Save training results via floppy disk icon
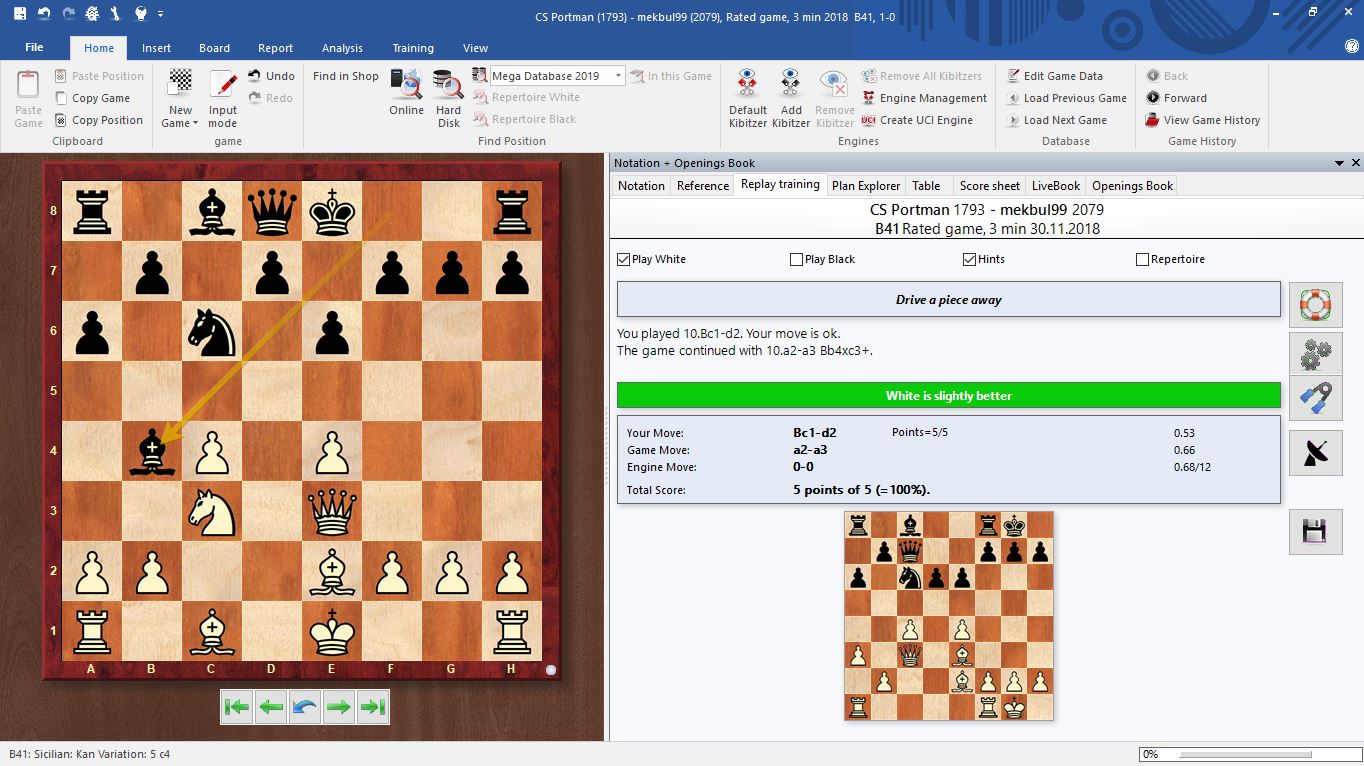Screen dimensions: 1364x766 1315,530
